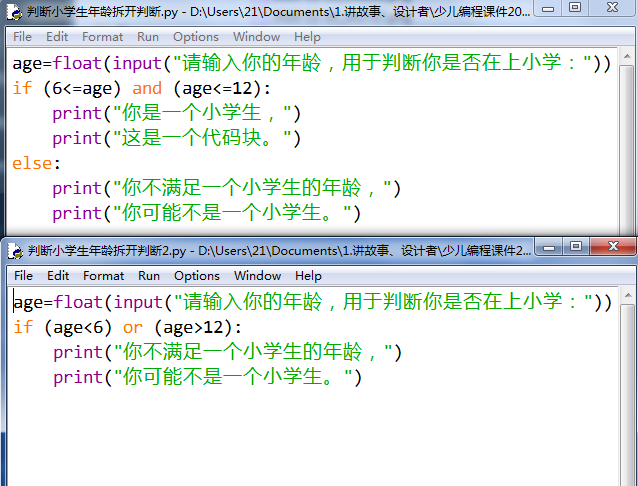Click the 'or' keyword in bottom editor
Screen dimensions: 638x486
pyautogui.click(x=133, y=327)
